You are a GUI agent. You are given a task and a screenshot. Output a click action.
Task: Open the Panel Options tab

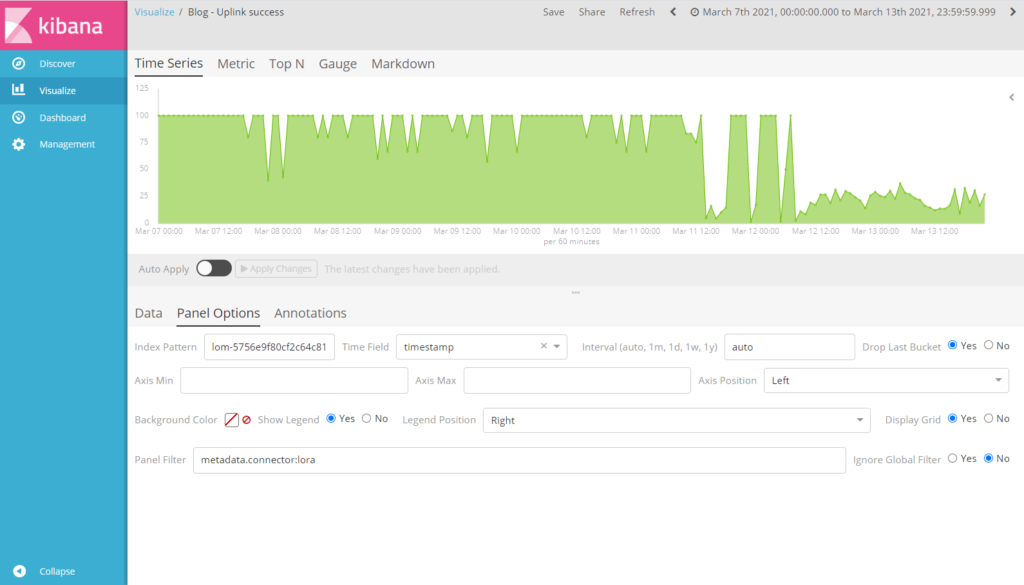click(218, 313)
